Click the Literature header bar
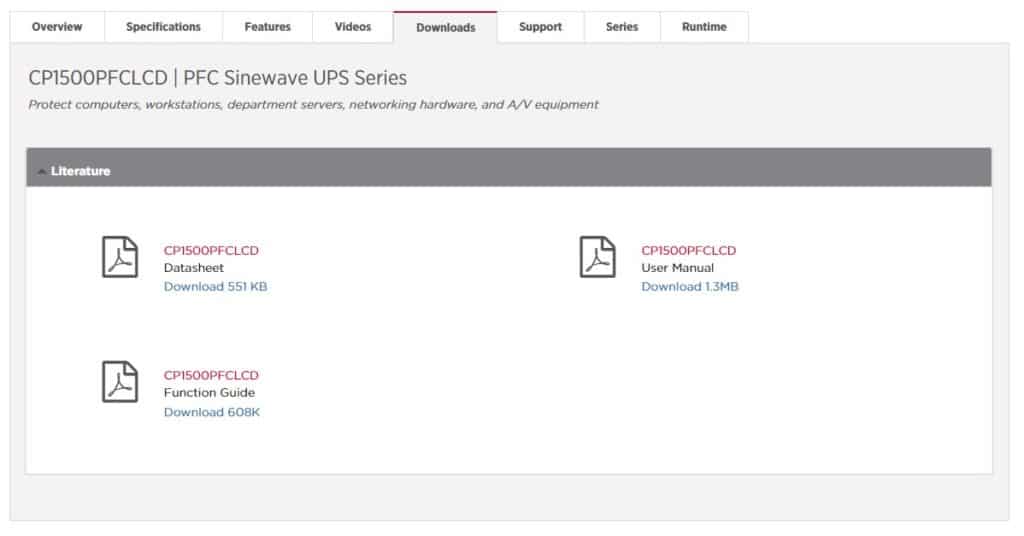1024x536 pixels. click(x=509, y=168)
